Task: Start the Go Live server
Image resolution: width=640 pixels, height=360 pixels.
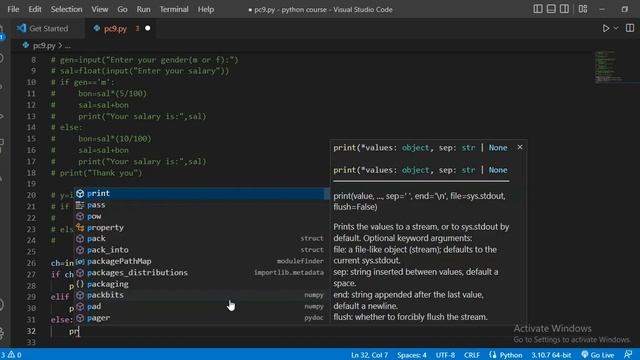Action: [x=598, y=355]
